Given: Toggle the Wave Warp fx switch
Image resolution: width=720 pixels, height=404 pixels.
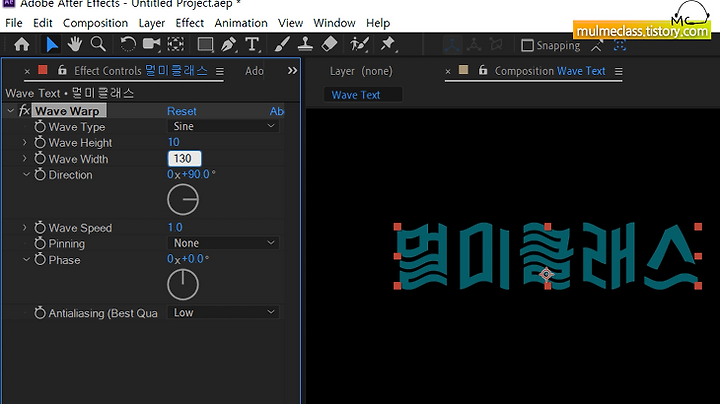Looking at the screenshot, I should 24,111.
